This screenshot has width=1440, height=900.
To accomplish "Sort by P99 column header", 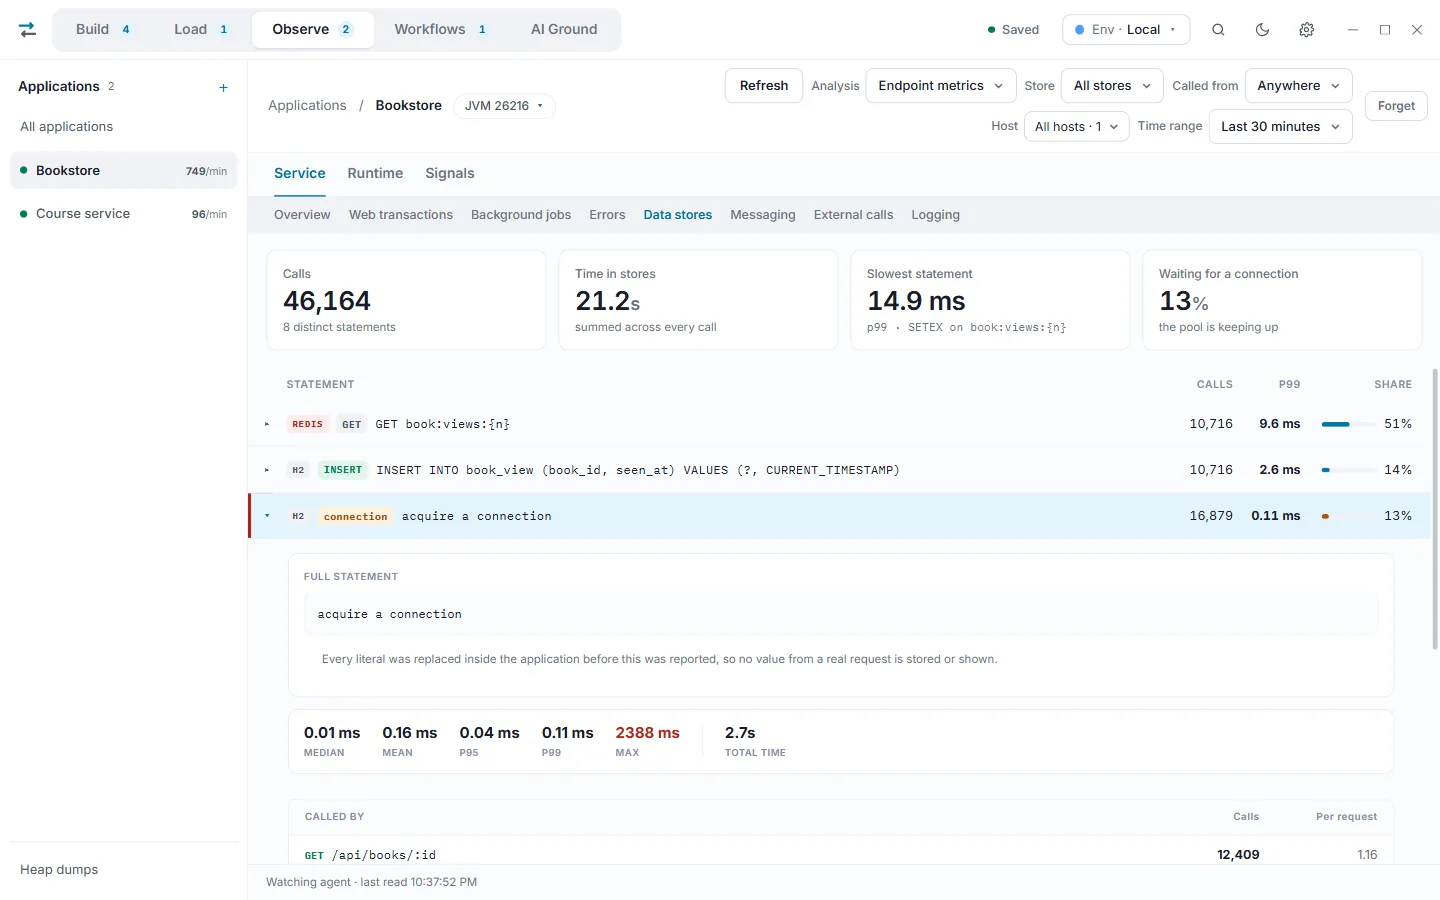I will click(x=1289, y=385).
